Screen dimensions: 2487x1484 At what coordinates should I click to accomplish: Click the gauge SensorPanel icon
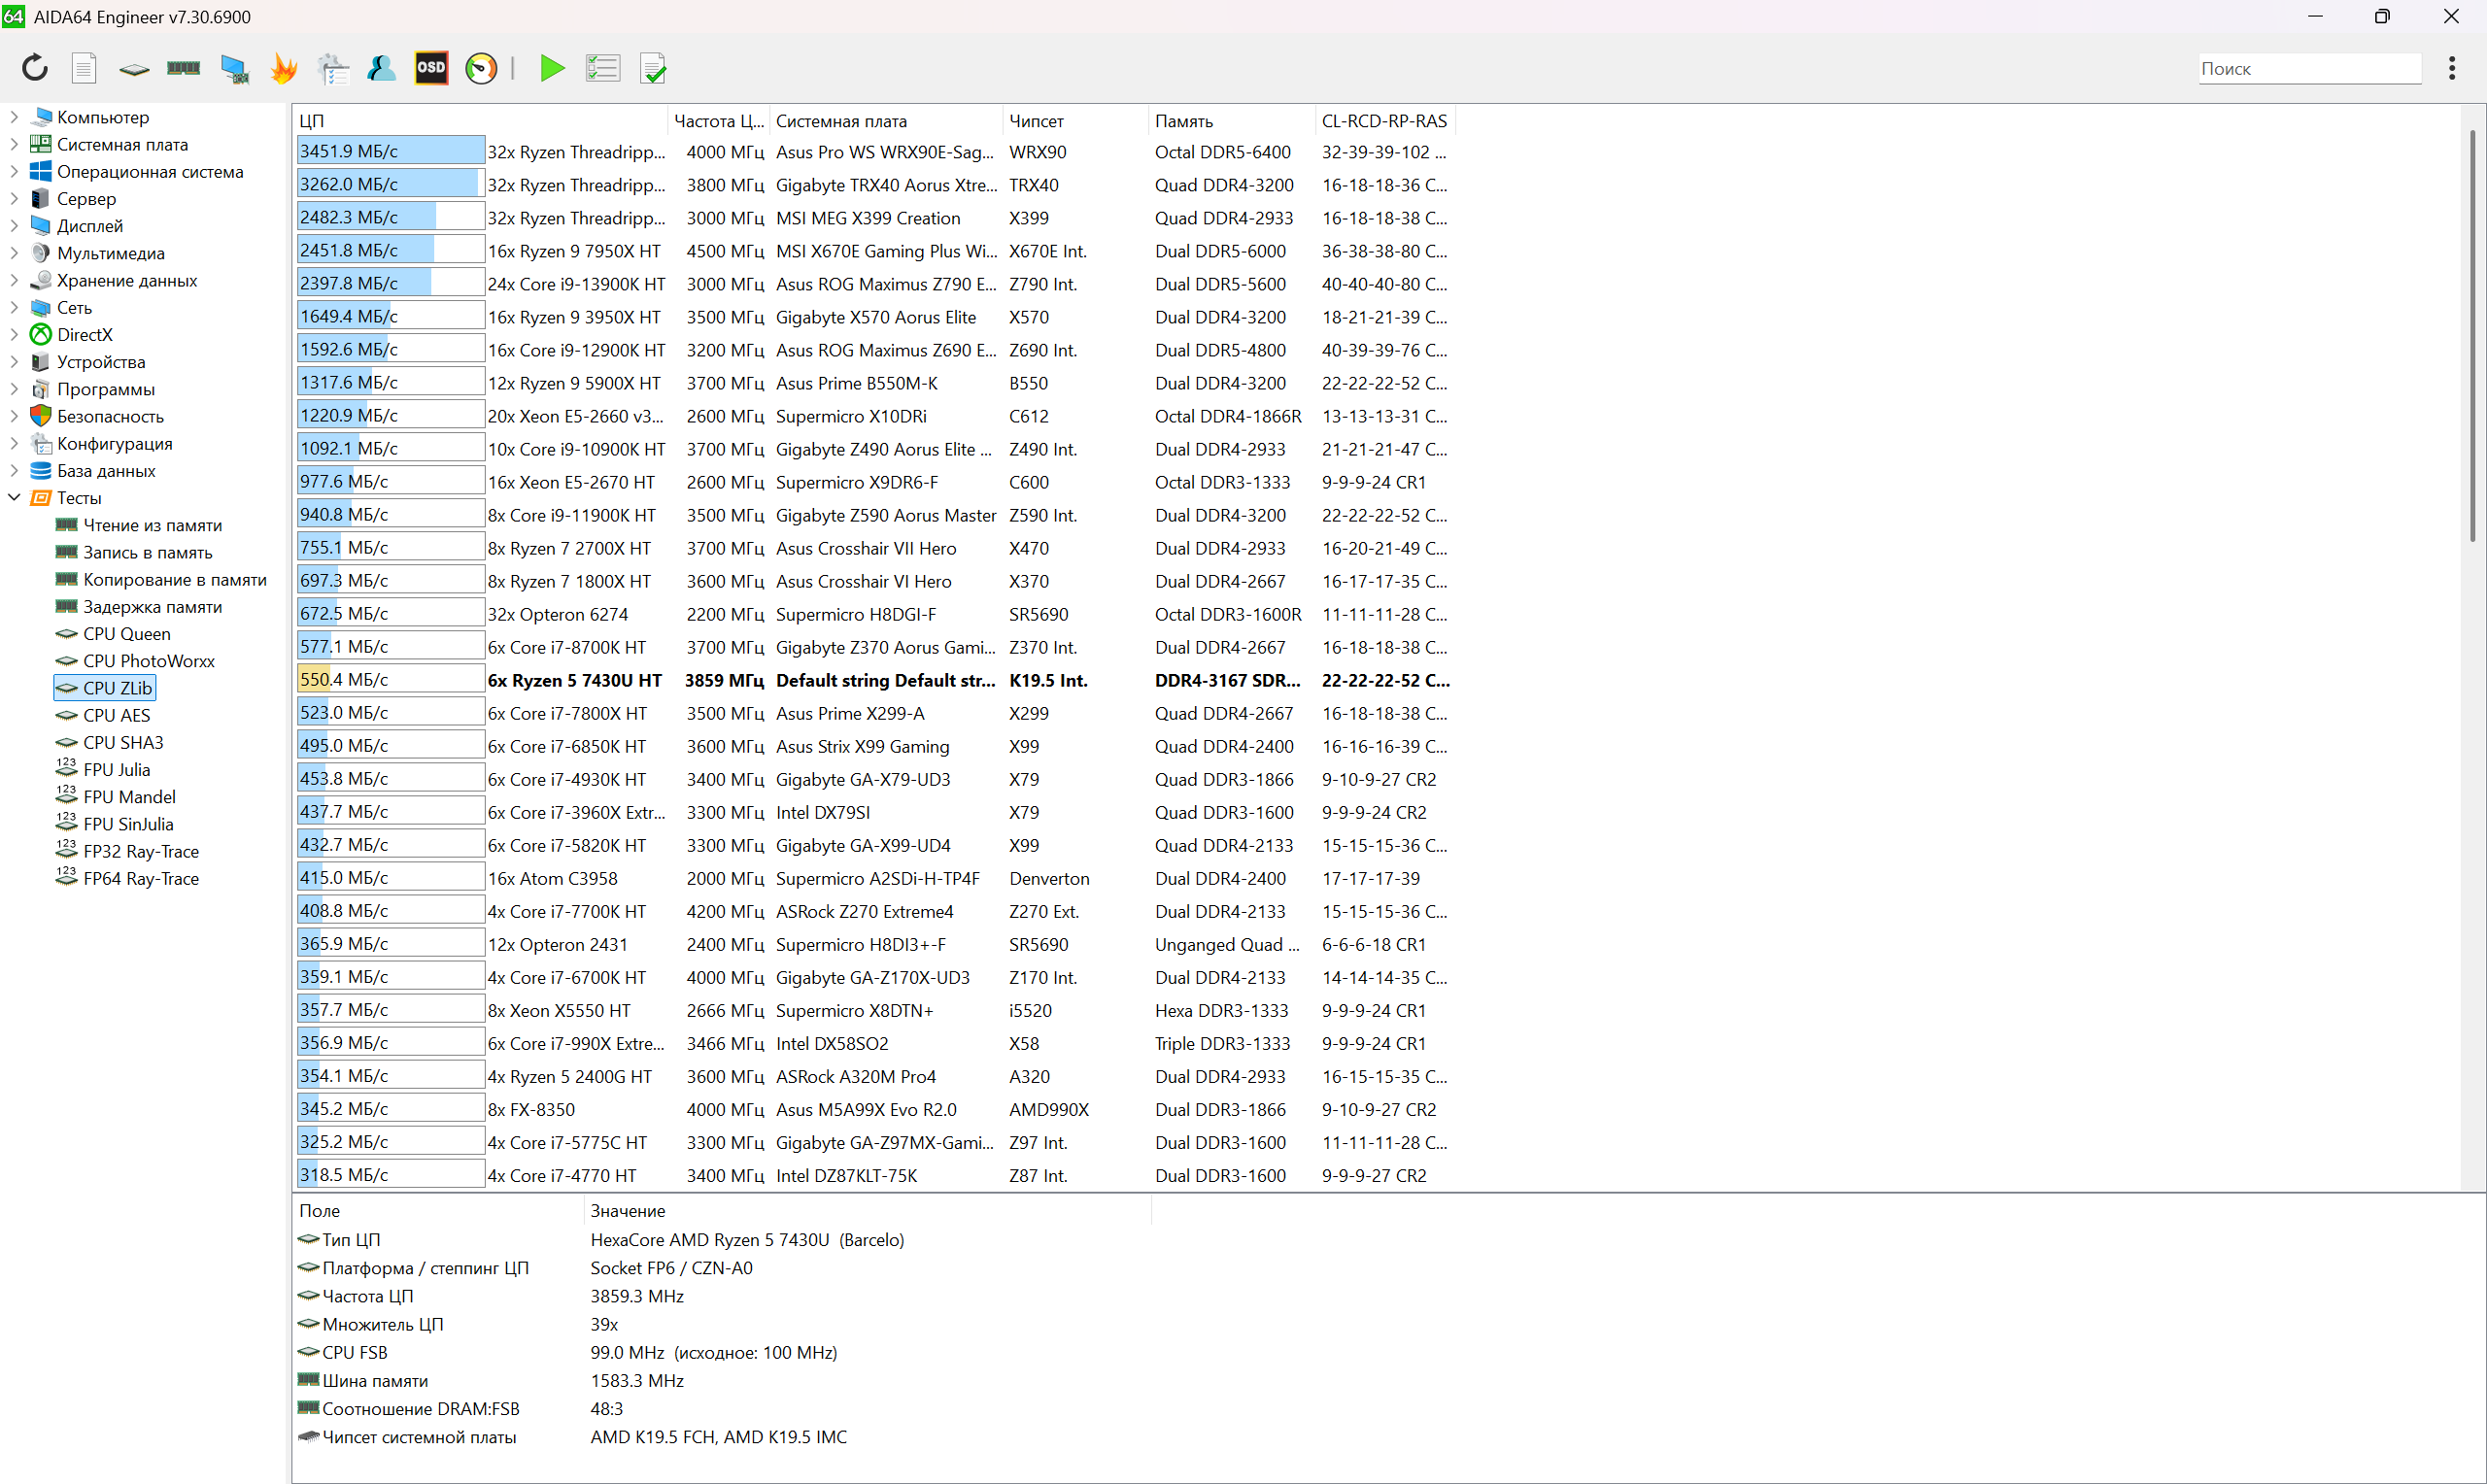(481, 68)
